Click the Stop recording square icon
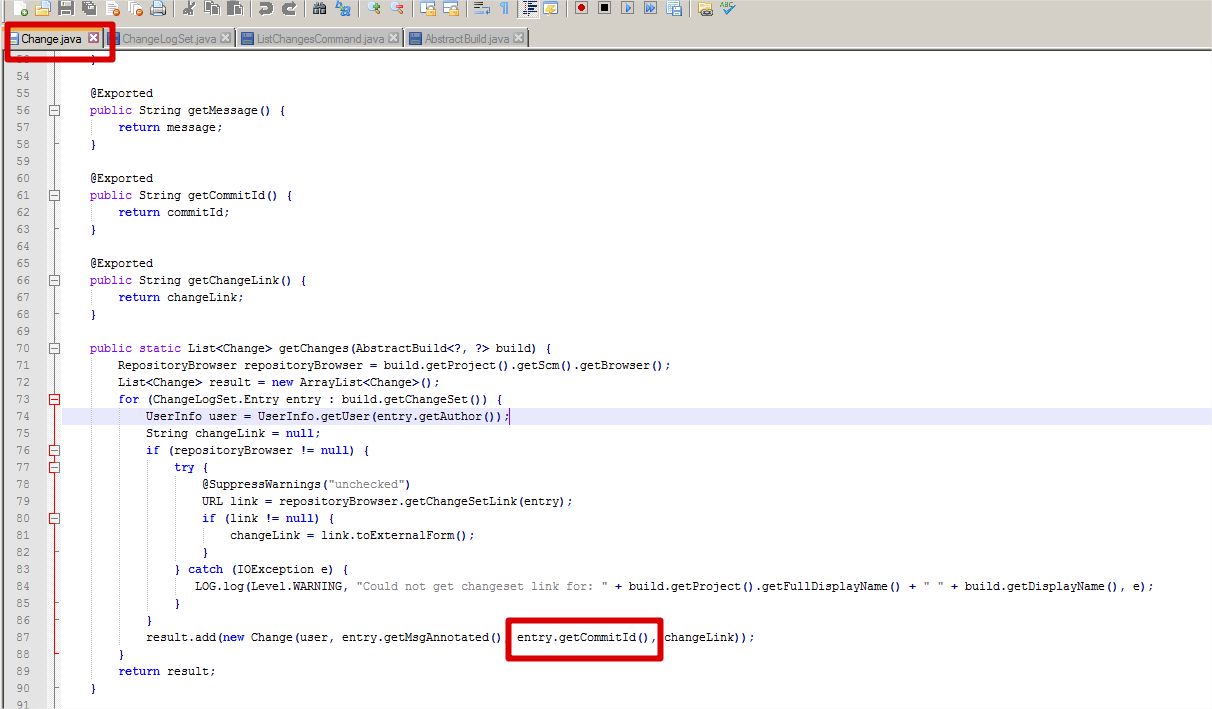This screenshot has width=1212, height=709. (x=604, y=9)
